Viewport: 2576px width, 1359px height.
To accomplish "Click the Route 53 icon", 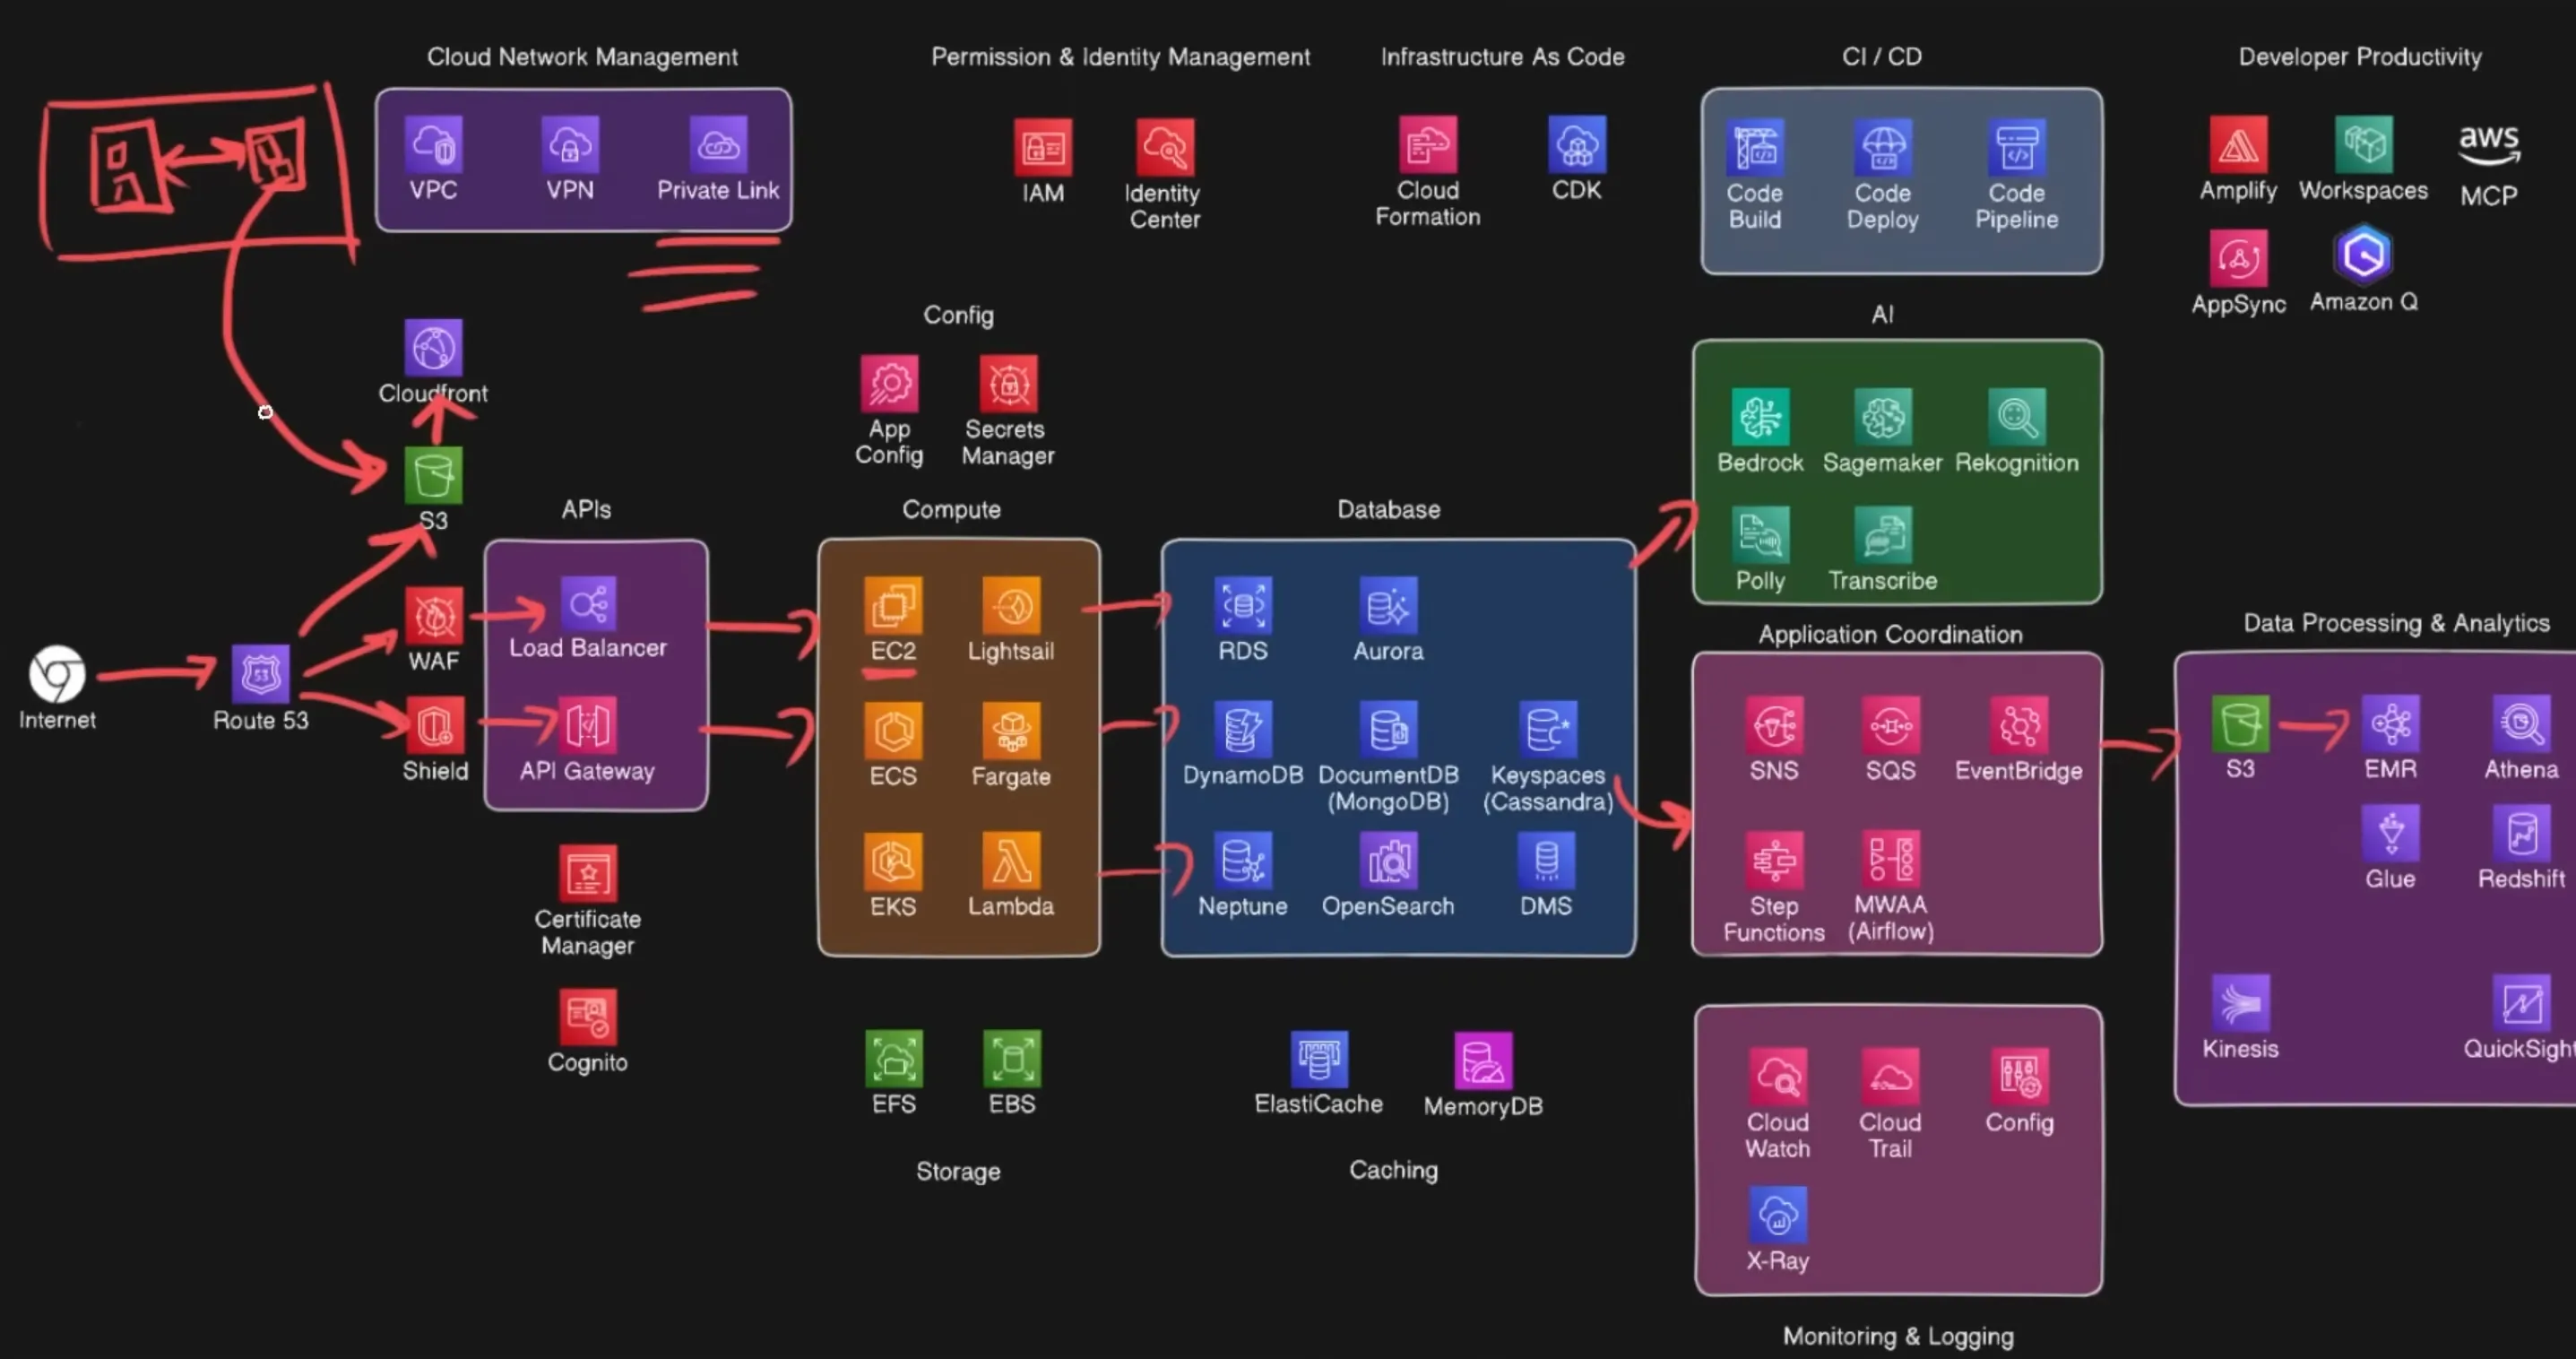I will 260,674.
